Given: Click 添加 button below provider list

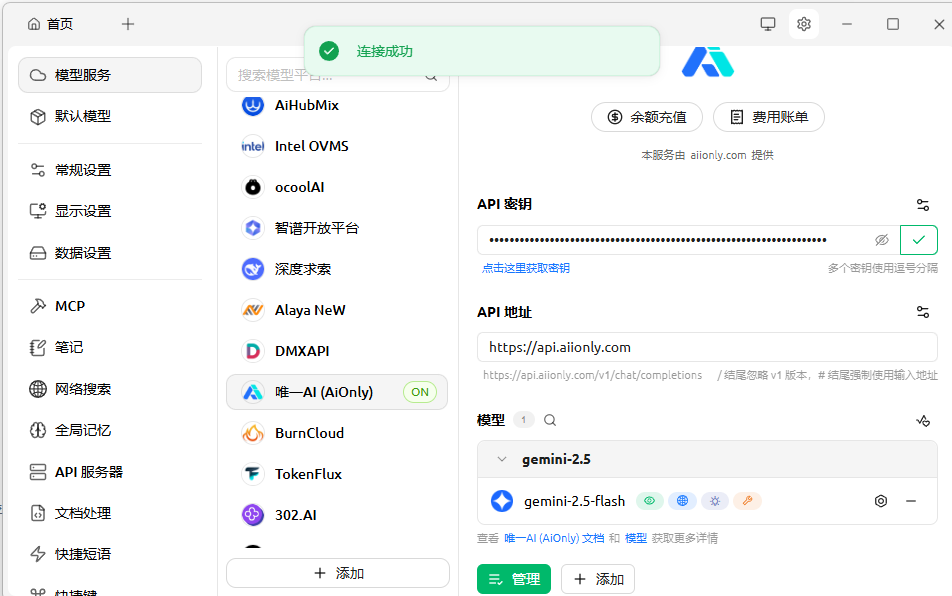Looking at the screenshot, I should [x=338, y=573].
